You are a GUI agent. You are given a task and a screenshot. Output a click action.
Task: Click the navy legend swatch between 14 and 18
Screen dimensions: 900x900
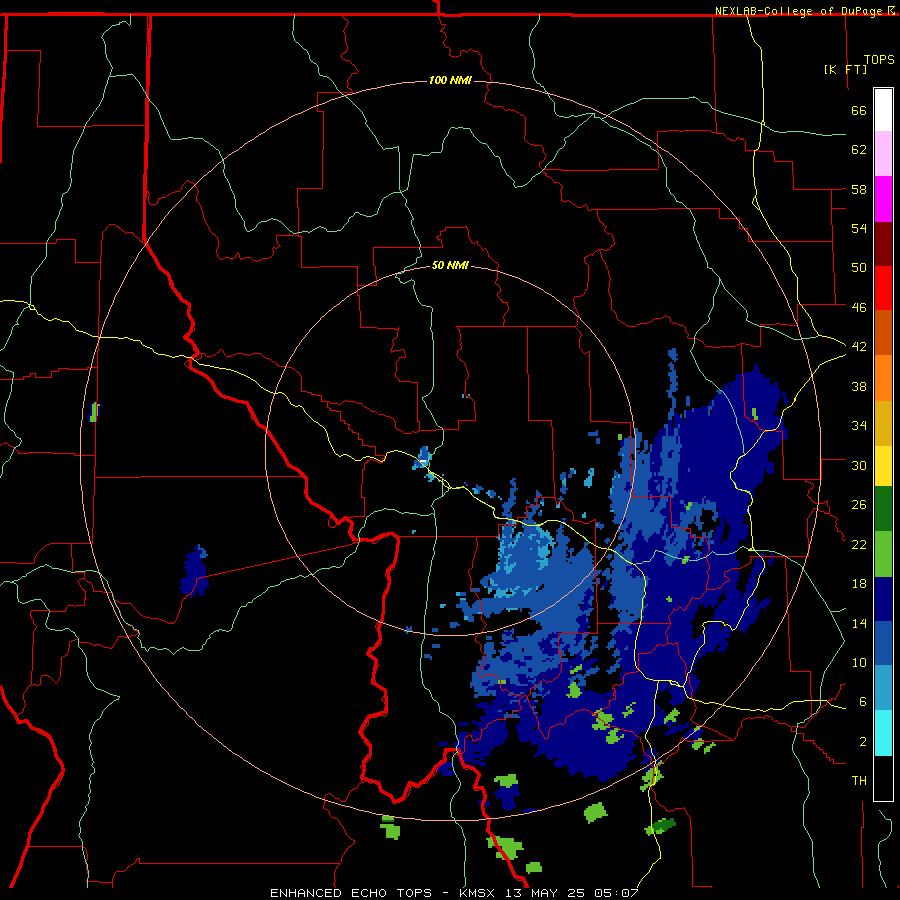tap(883, 599)
